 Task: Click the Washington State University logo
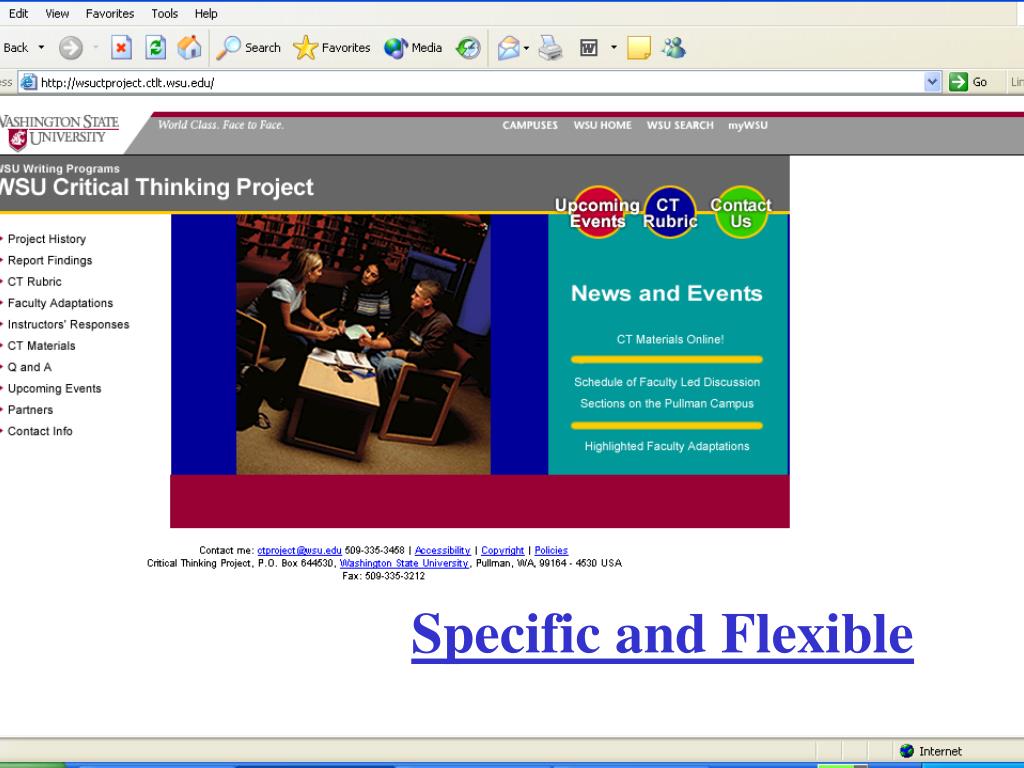click(59, 133)
